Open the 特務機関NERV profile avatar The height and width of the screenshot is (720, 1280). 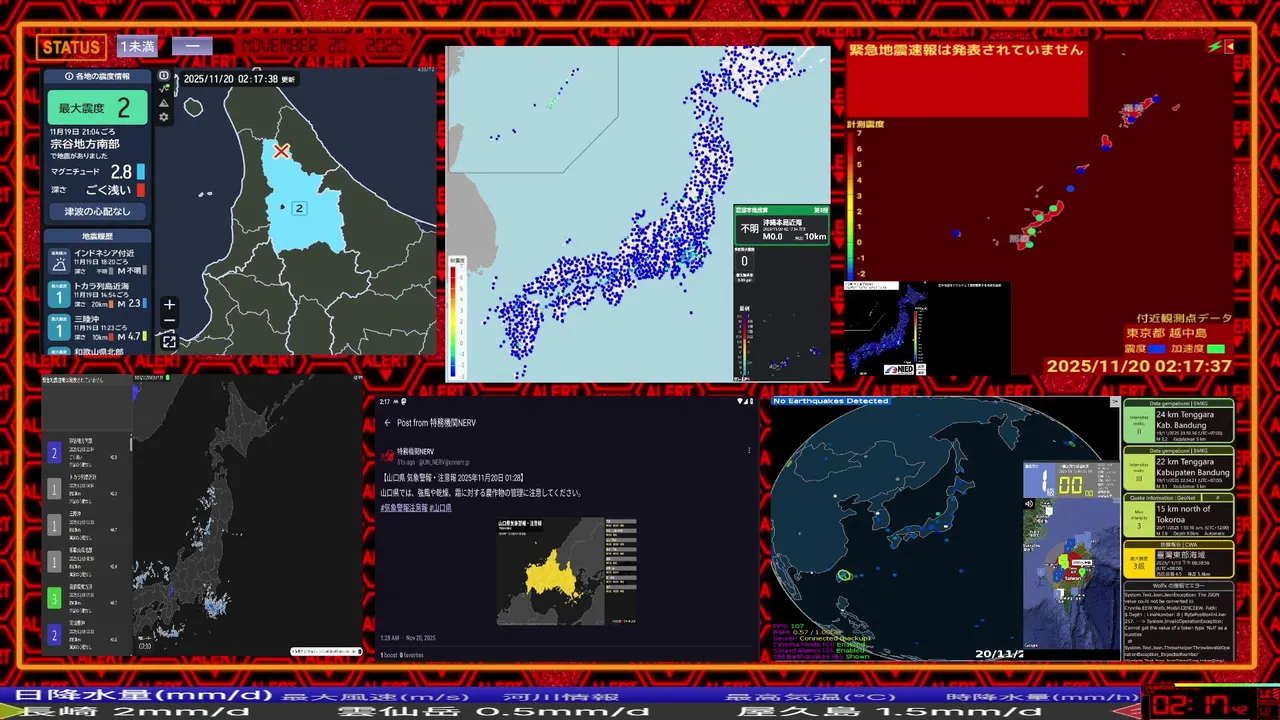click(x=388, y=455)
